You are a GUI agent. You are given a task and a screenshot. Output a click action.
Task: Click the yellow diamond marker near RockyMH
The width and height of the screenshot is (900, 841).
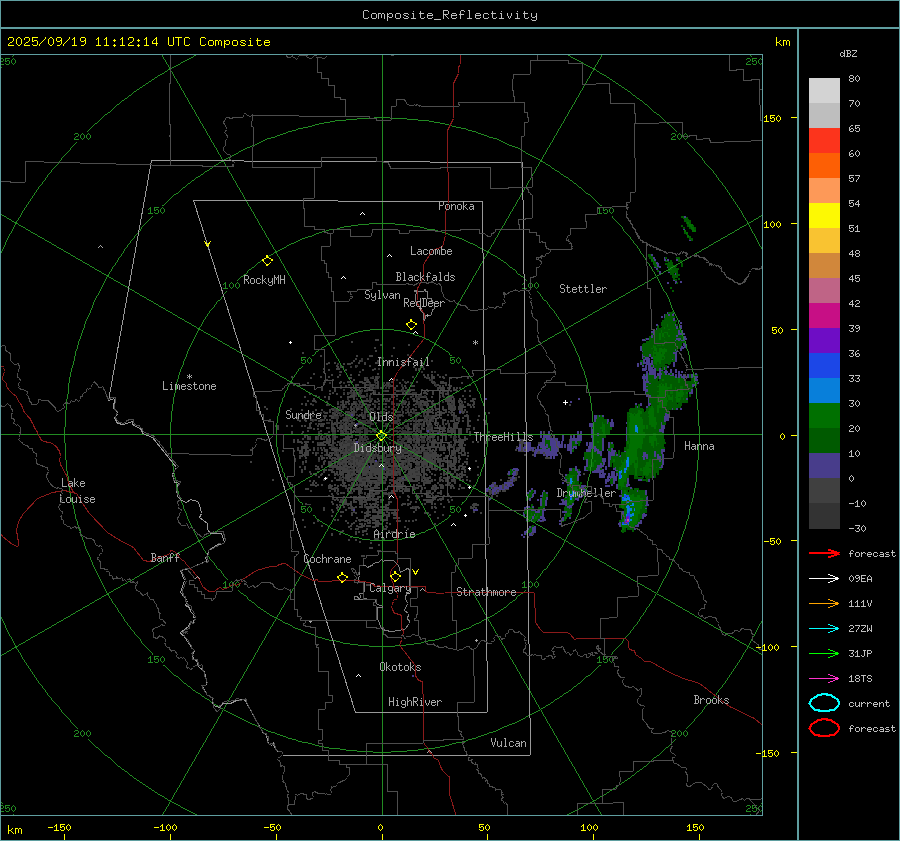pos(267,260)
